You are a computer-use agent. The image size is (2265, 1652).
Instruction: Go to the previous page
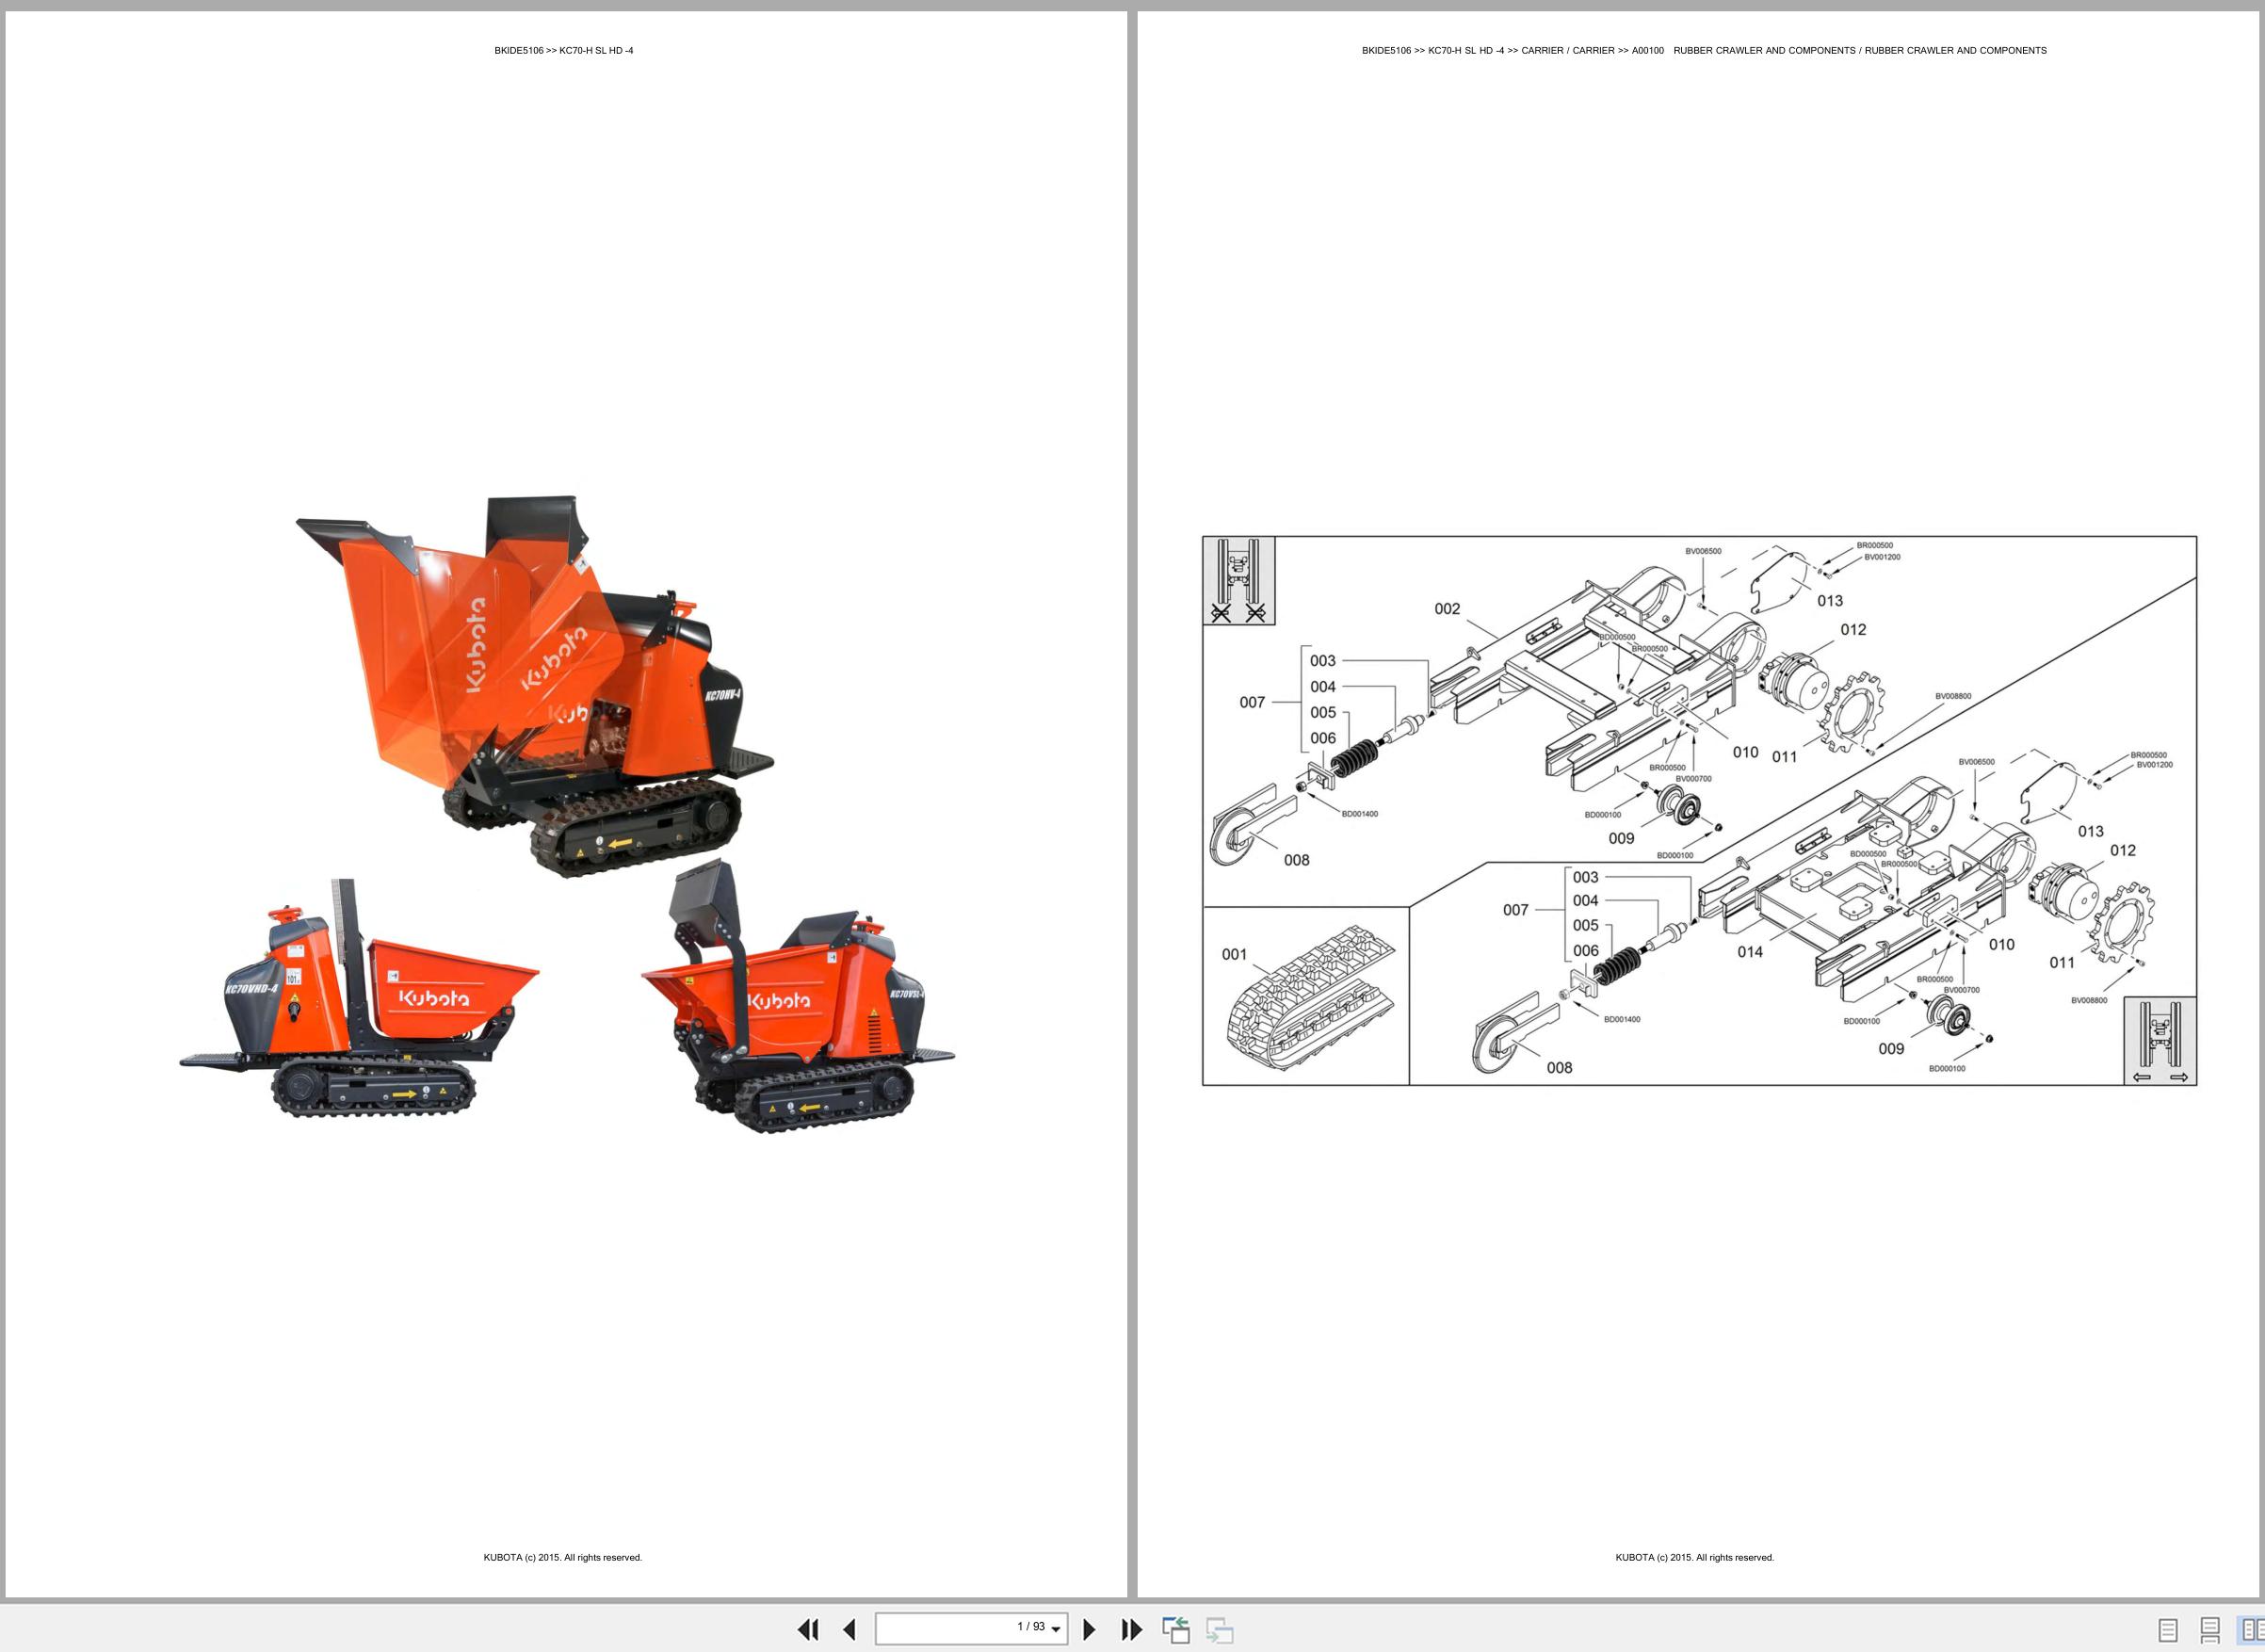pos(850,1629)
